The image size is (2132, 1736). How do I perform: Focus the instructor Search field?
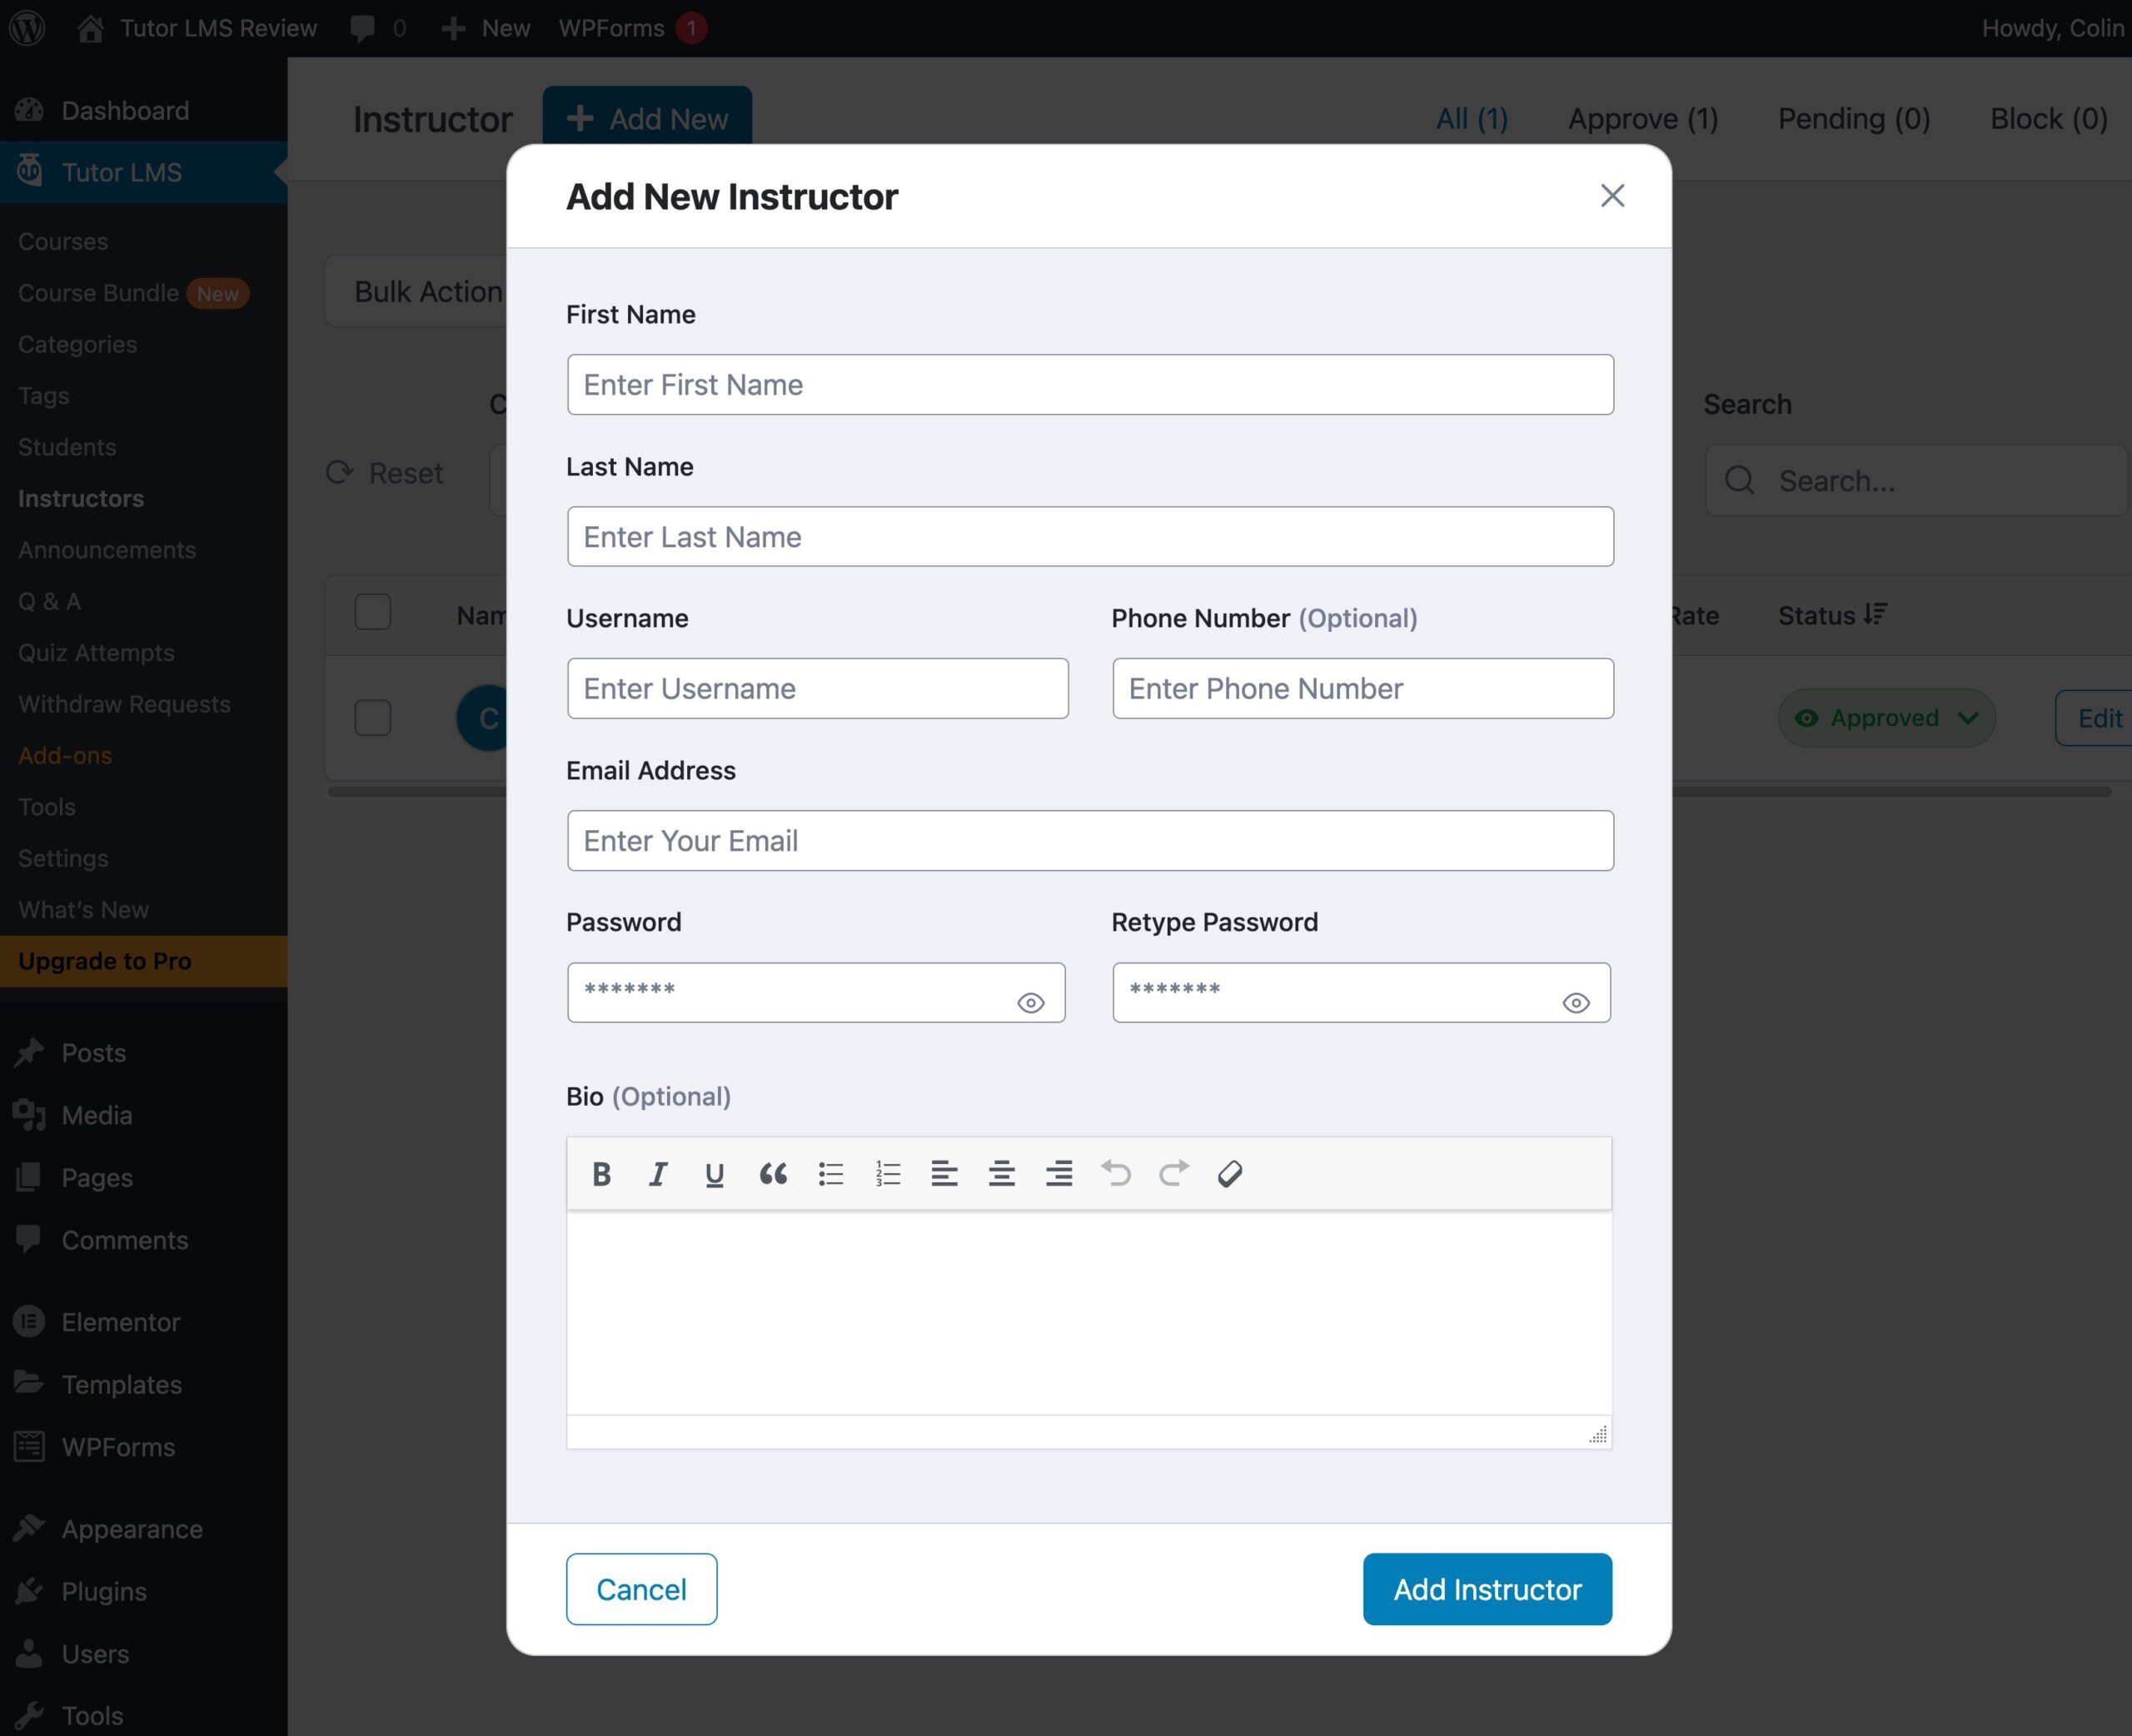(1917, 481)
